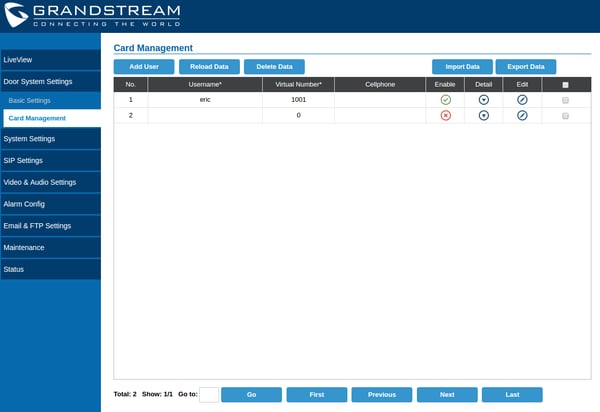Go to Previous page
Screen dimensions: 600x412
pos(382,395)
